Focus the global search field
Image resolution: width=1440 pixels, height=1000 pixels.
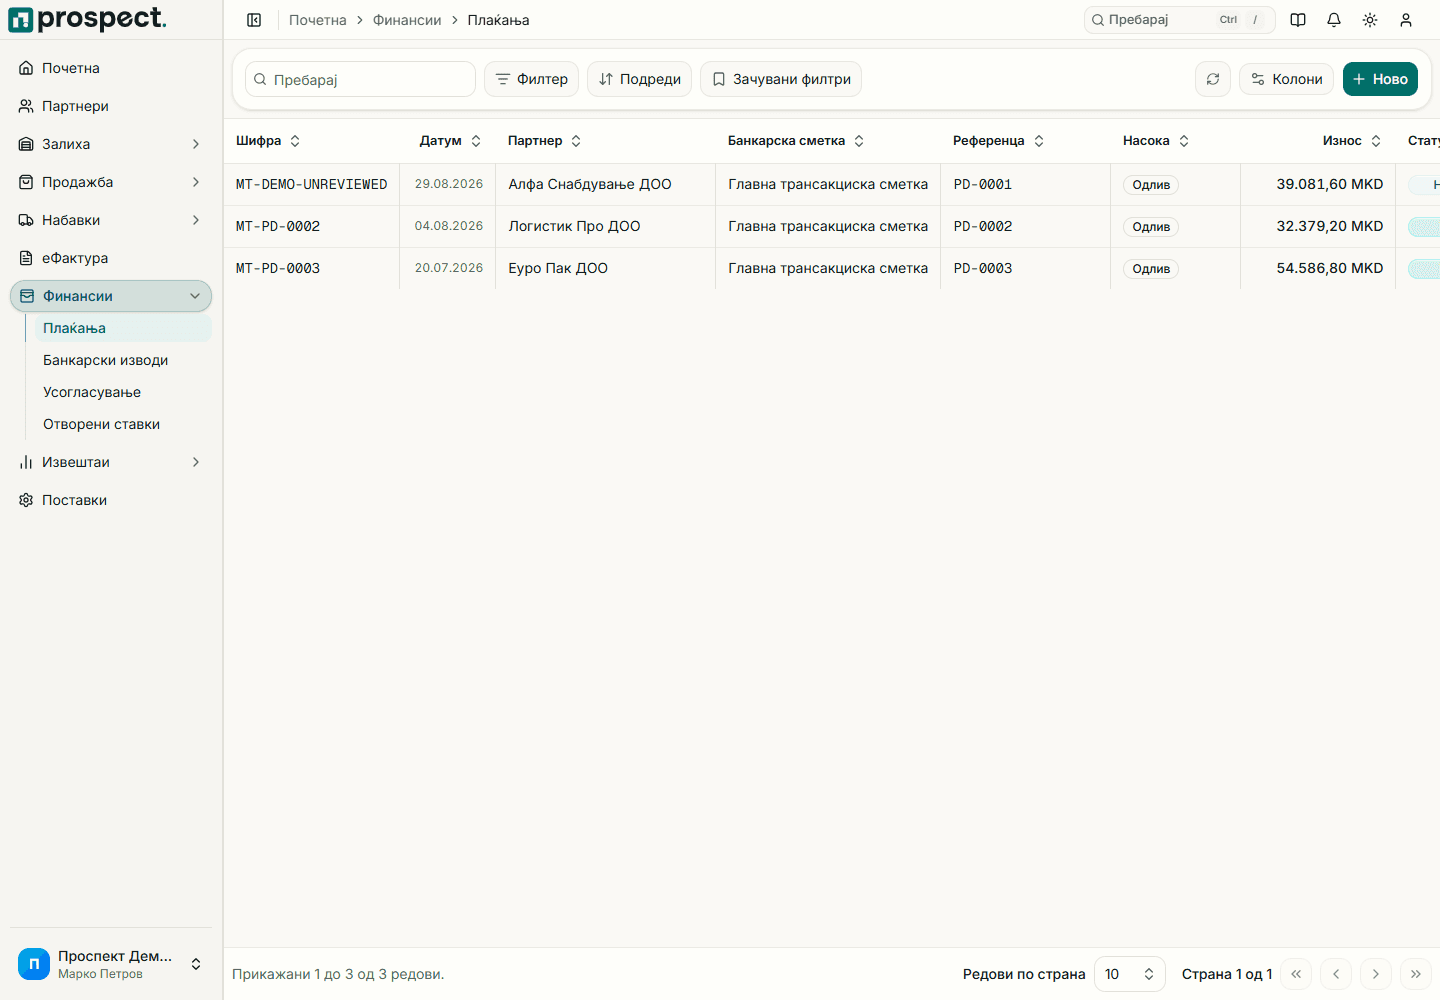coord(1180,20)
